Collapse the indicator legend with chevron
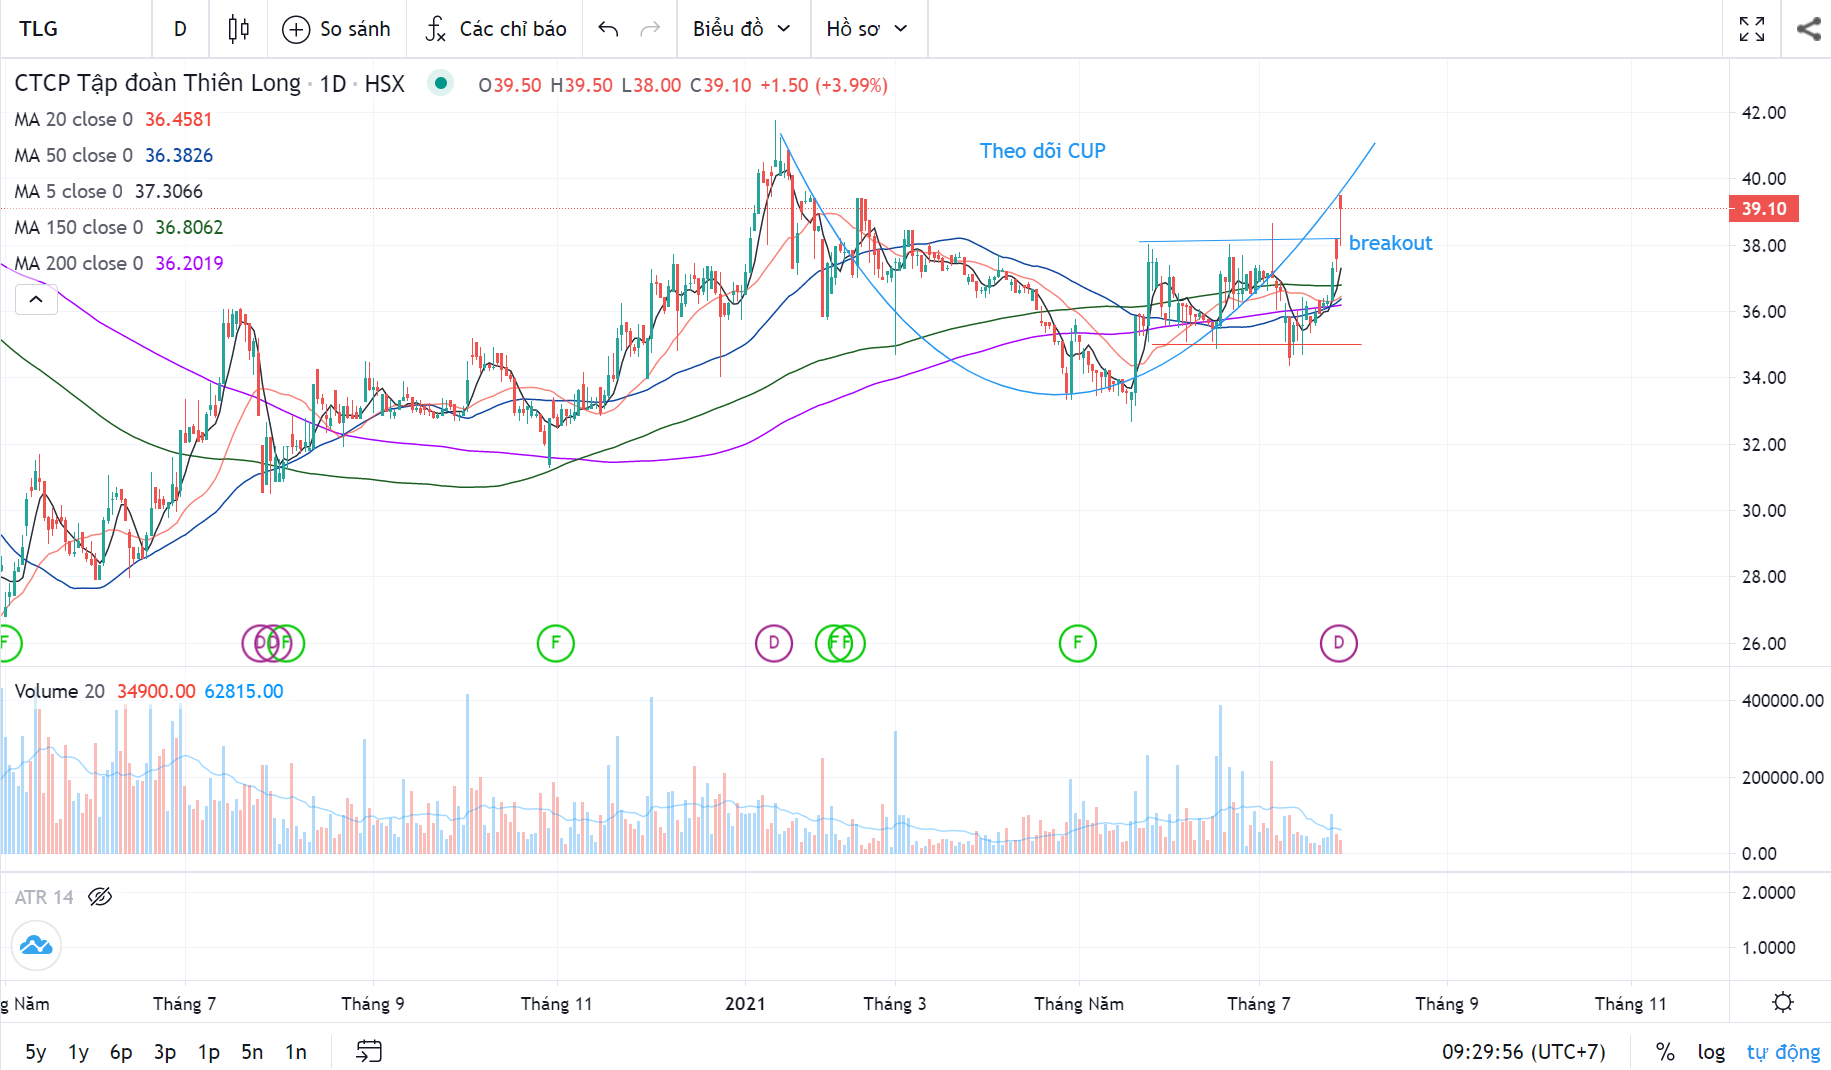This screenshot has width=1831, height=1070. click(36, 299)
